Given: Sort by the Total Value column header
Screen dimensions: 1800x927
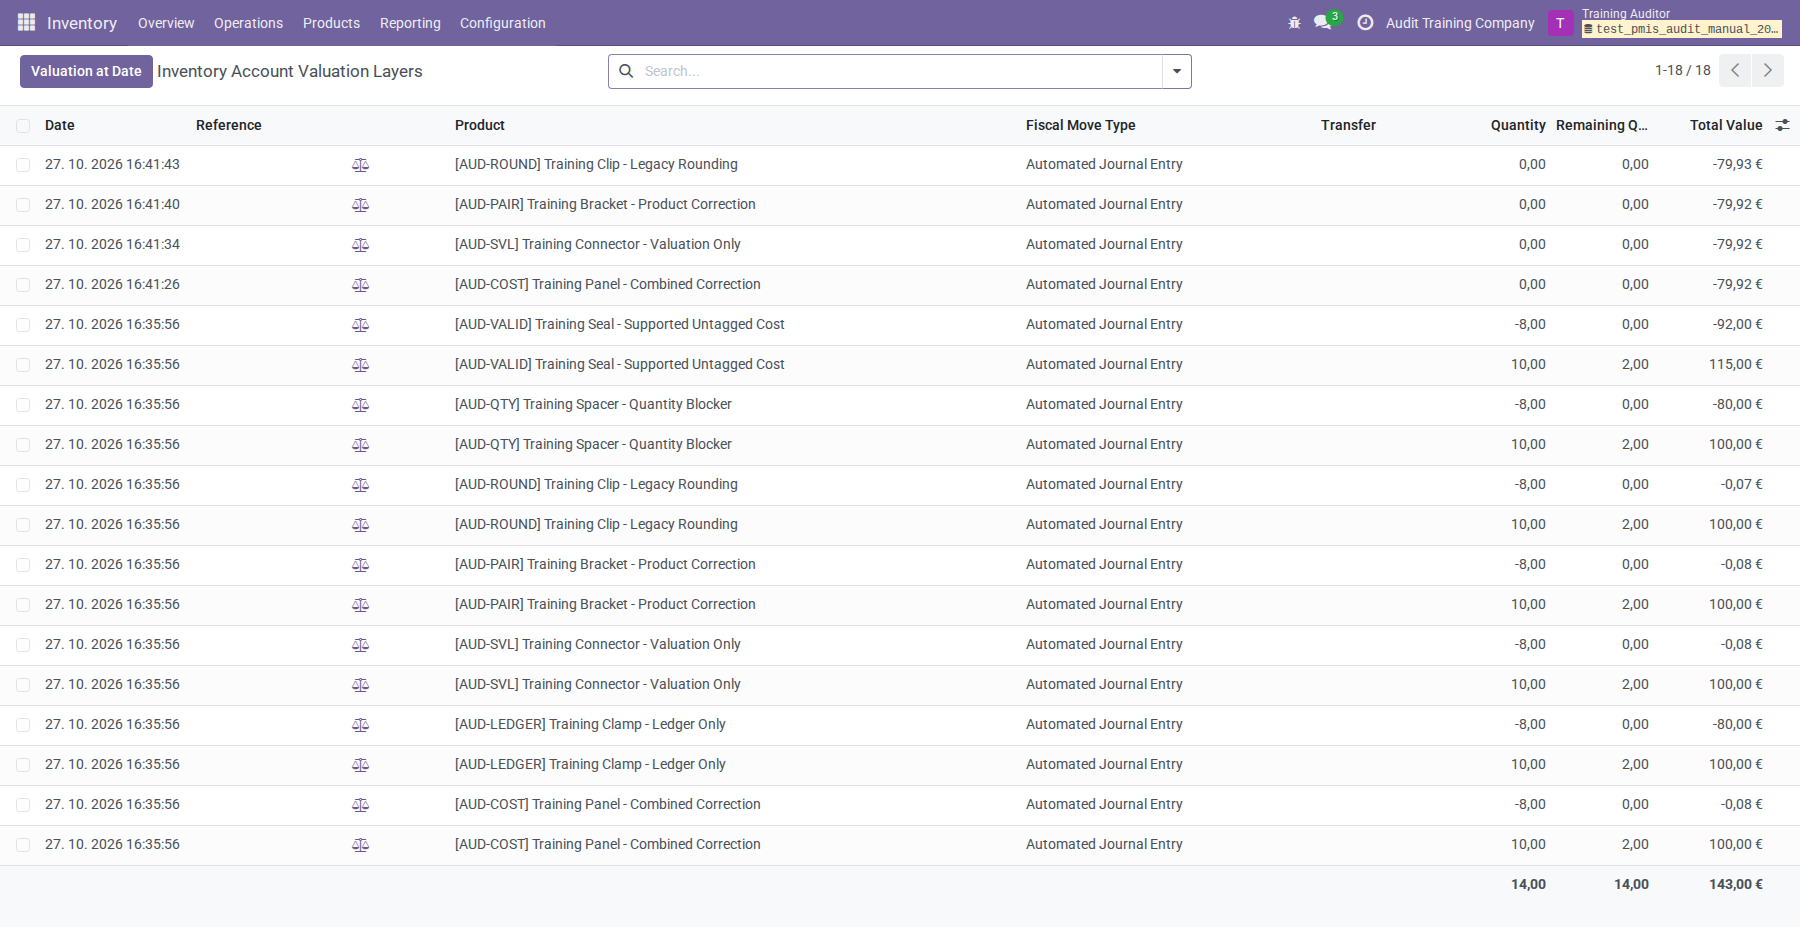Looking at the screenshot, I should pyautogui.click(x=1726, y=125).
